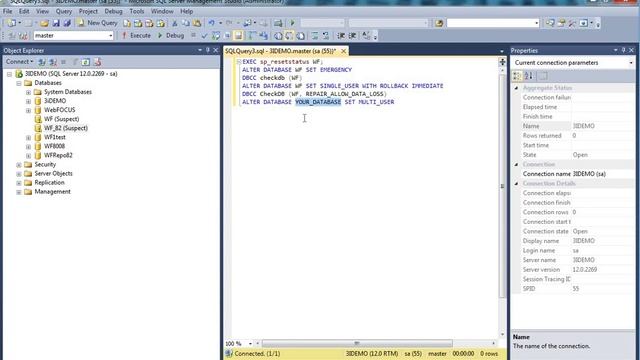This screenshot has height=360, width=640.
Task: Click the Open File folder icon
Action: 44,23
